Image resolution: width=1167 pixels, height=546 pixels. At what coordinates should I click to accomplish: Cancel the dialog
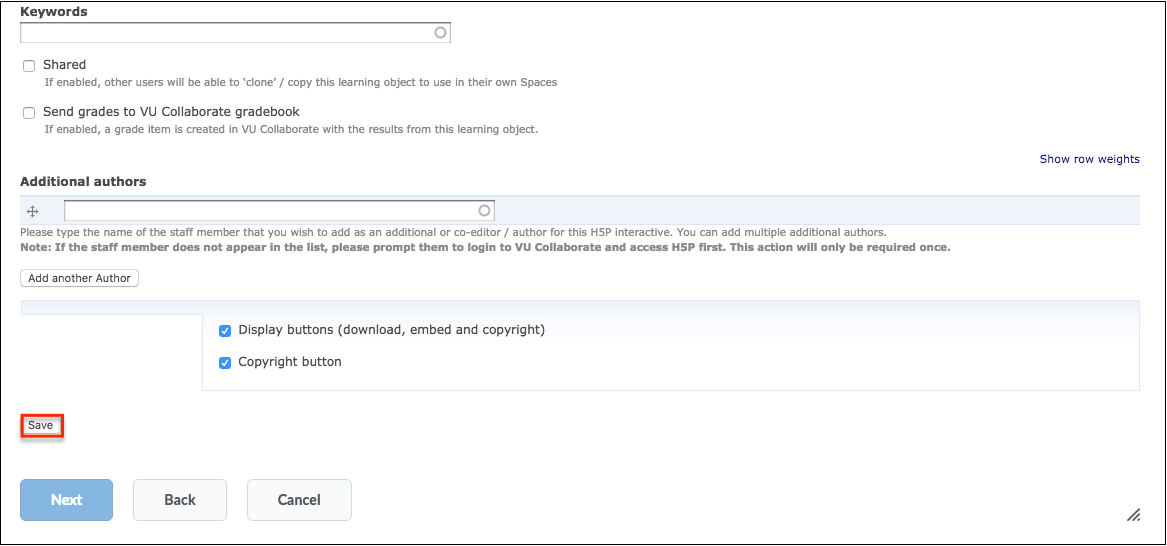coord(299,500)
